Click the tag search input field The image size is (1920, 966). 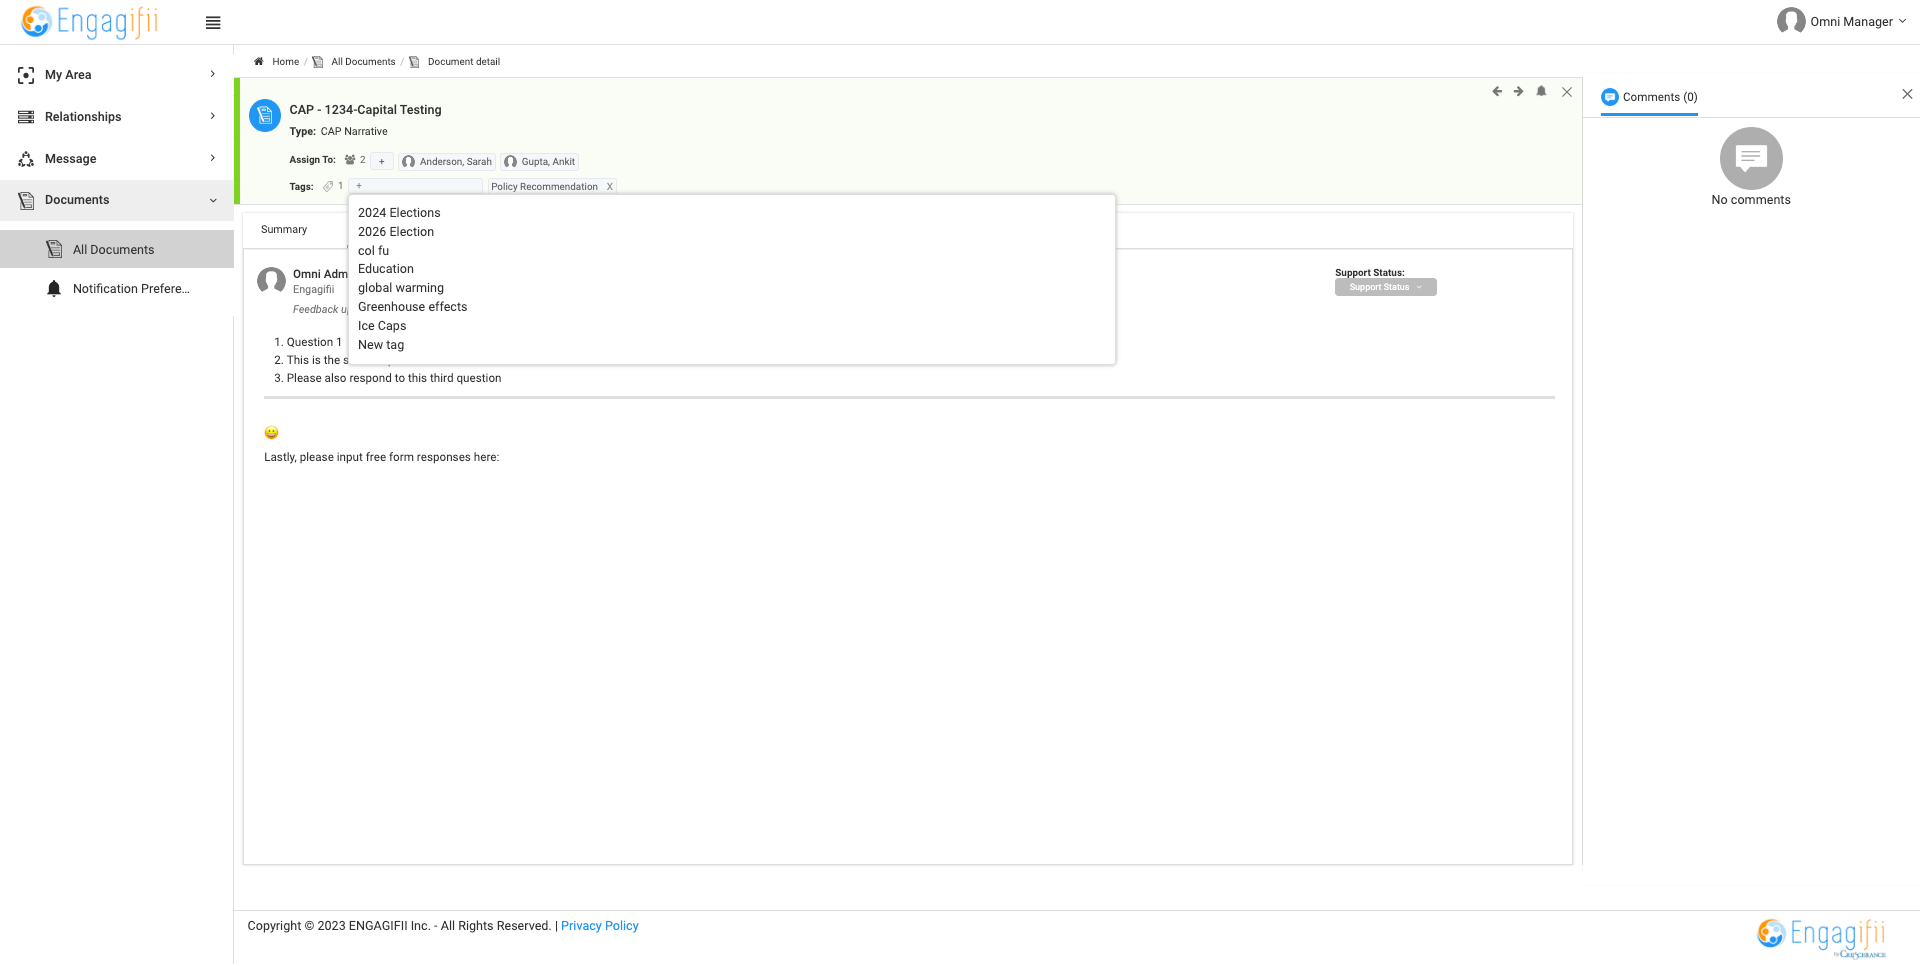(x=416, y=186)
